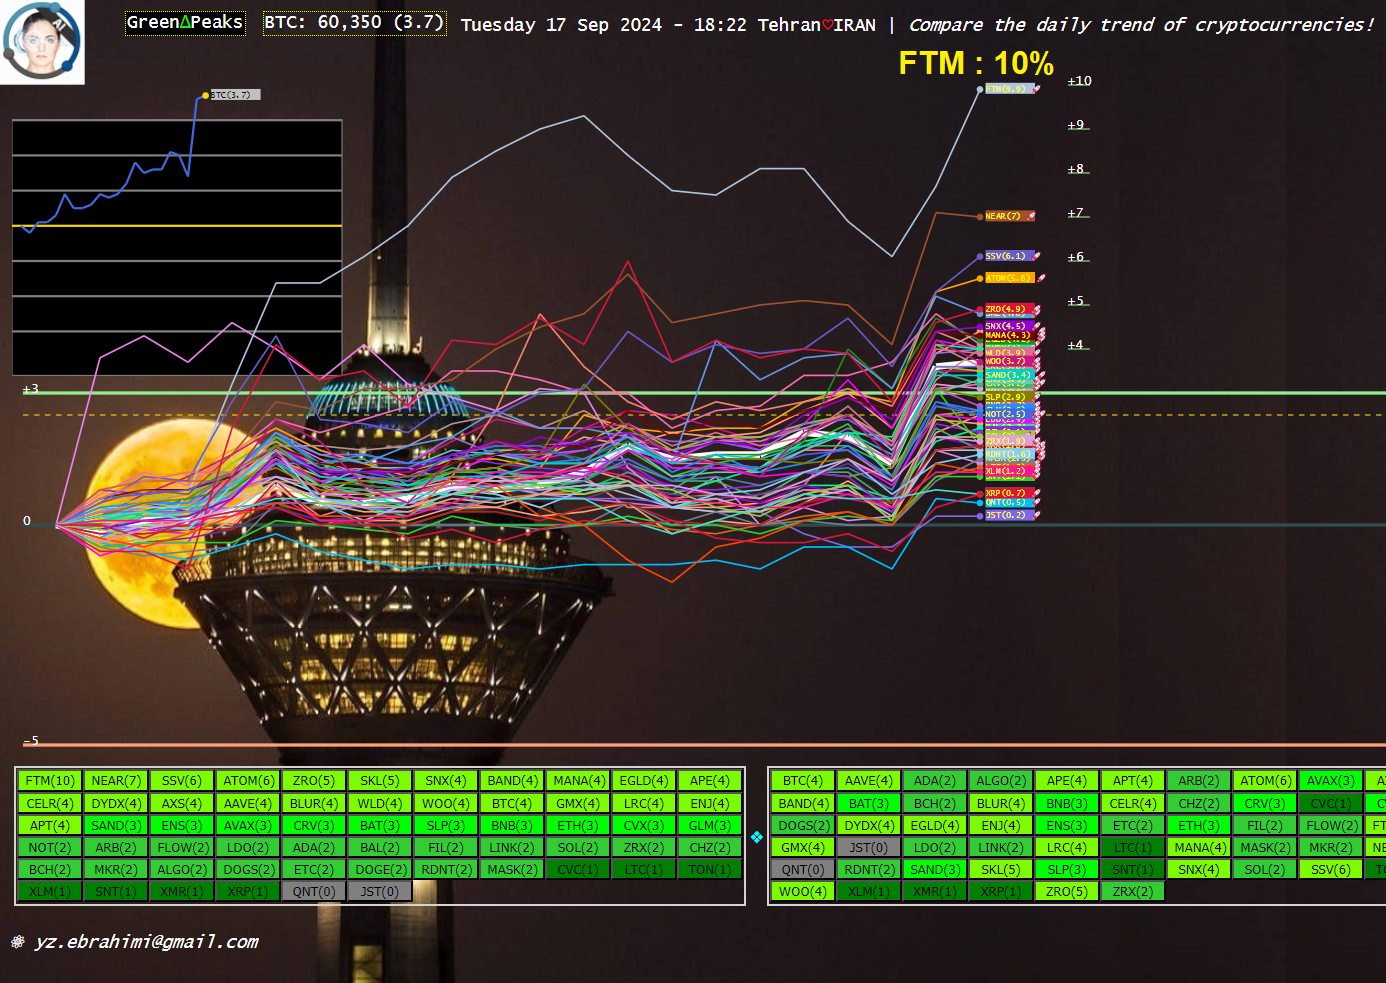The height and width of the screenshot is (983, 1386).
Task: Select the ZRX(2) cell in the alphabetical right panel
Action: click(1133, 891)
